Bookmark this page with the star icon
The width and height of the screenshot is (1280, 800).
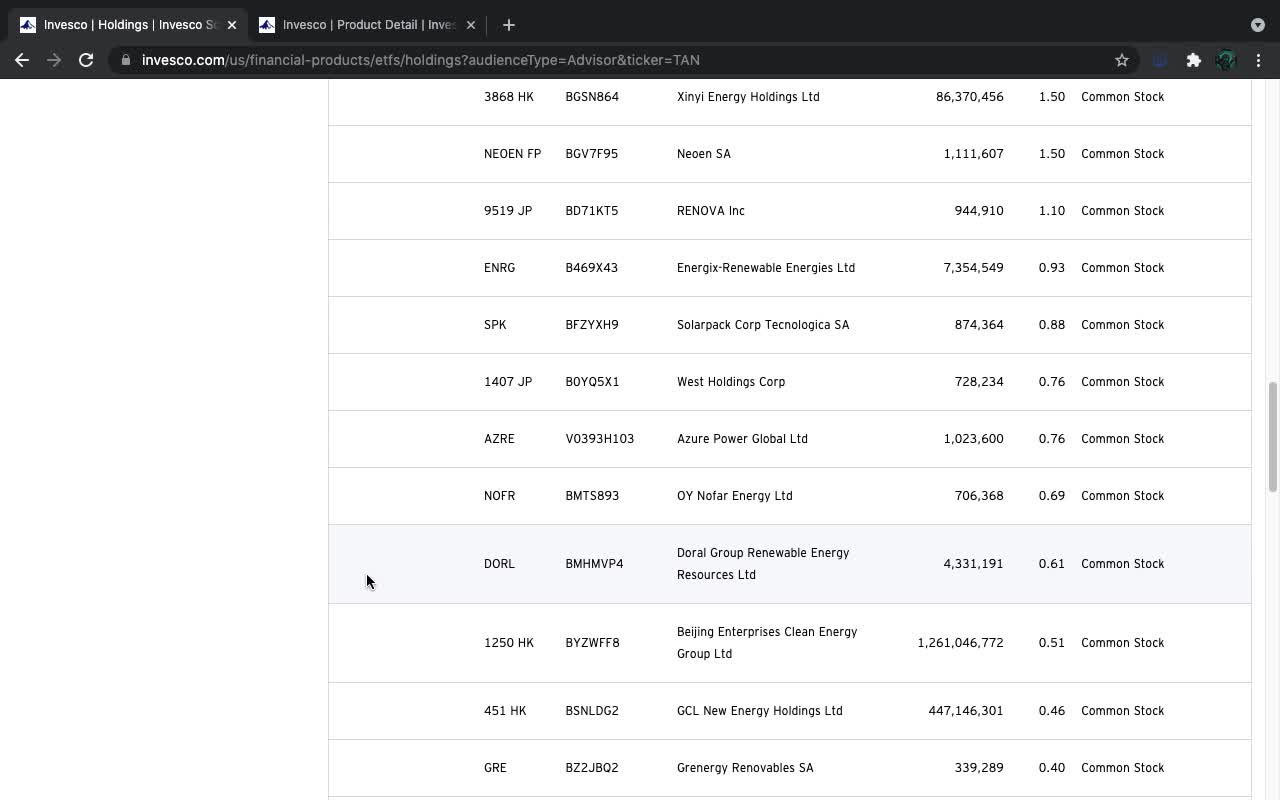[1122, 60]
